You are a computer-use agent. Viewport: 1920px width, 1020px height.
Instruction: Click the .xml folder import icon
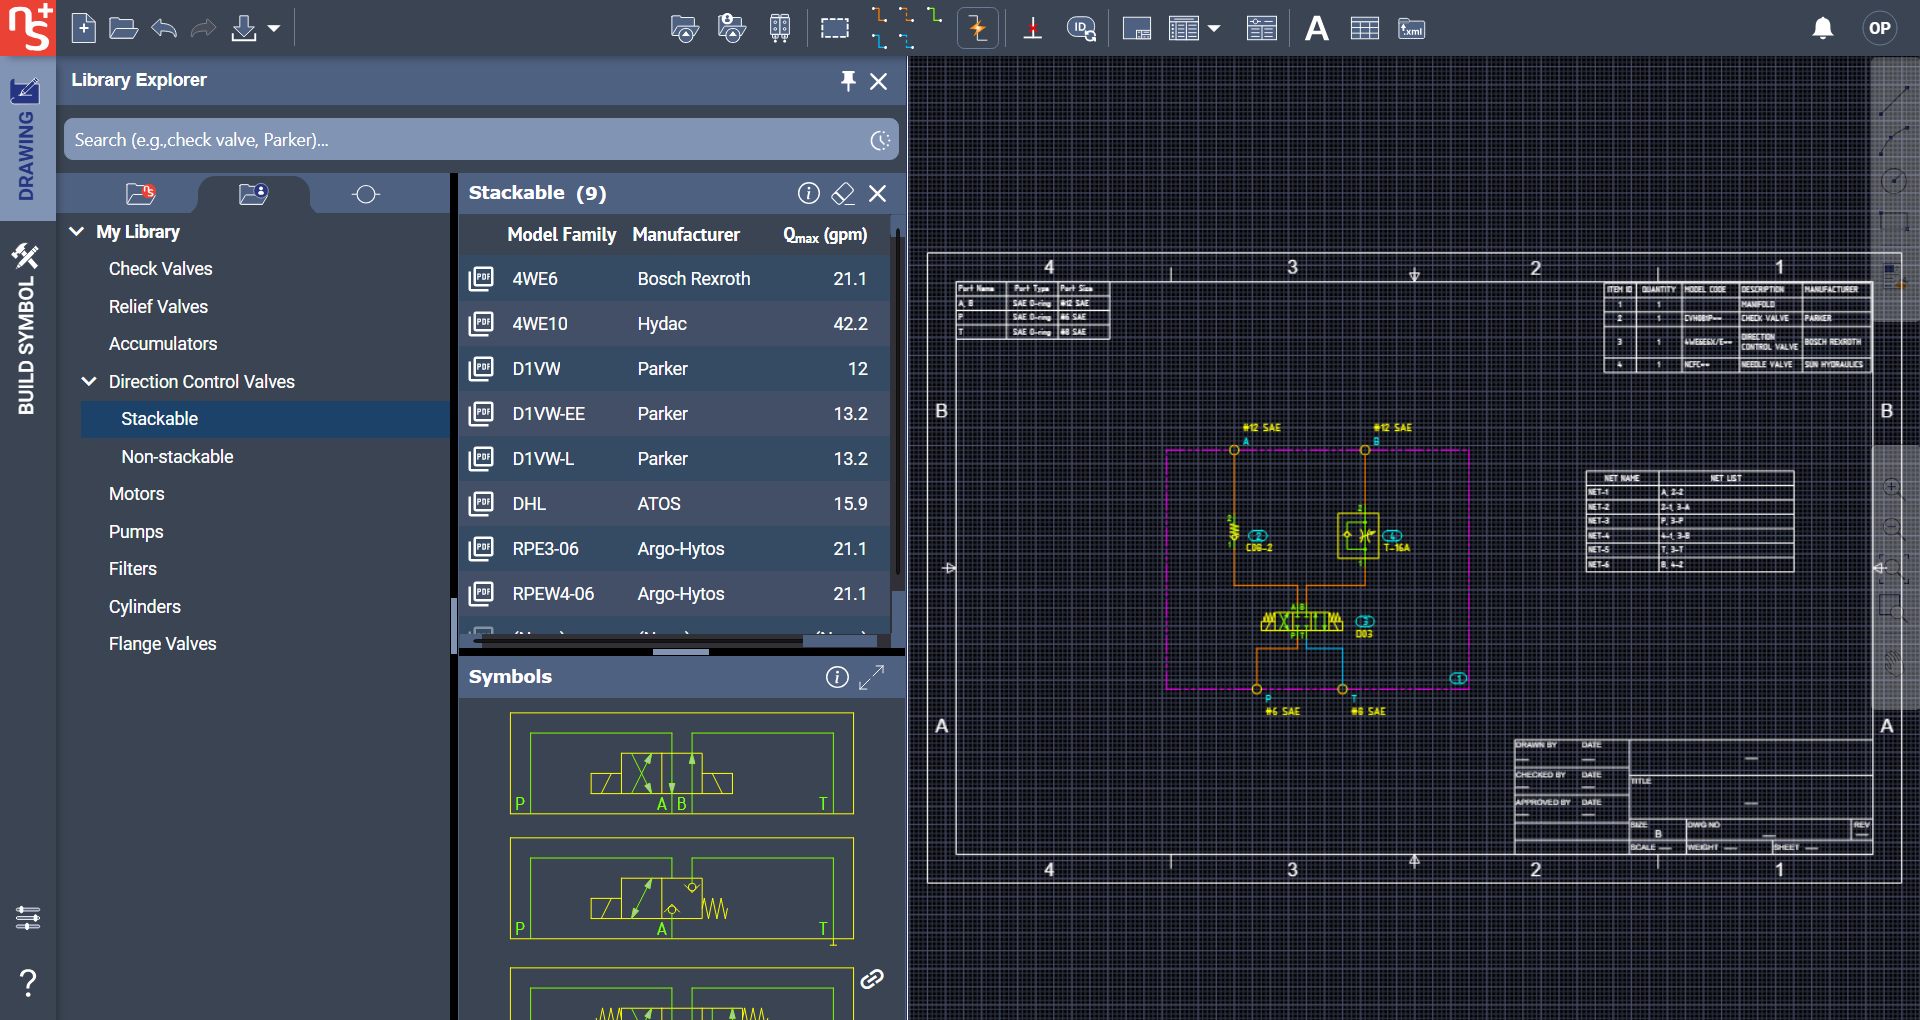coord(1411,29)
